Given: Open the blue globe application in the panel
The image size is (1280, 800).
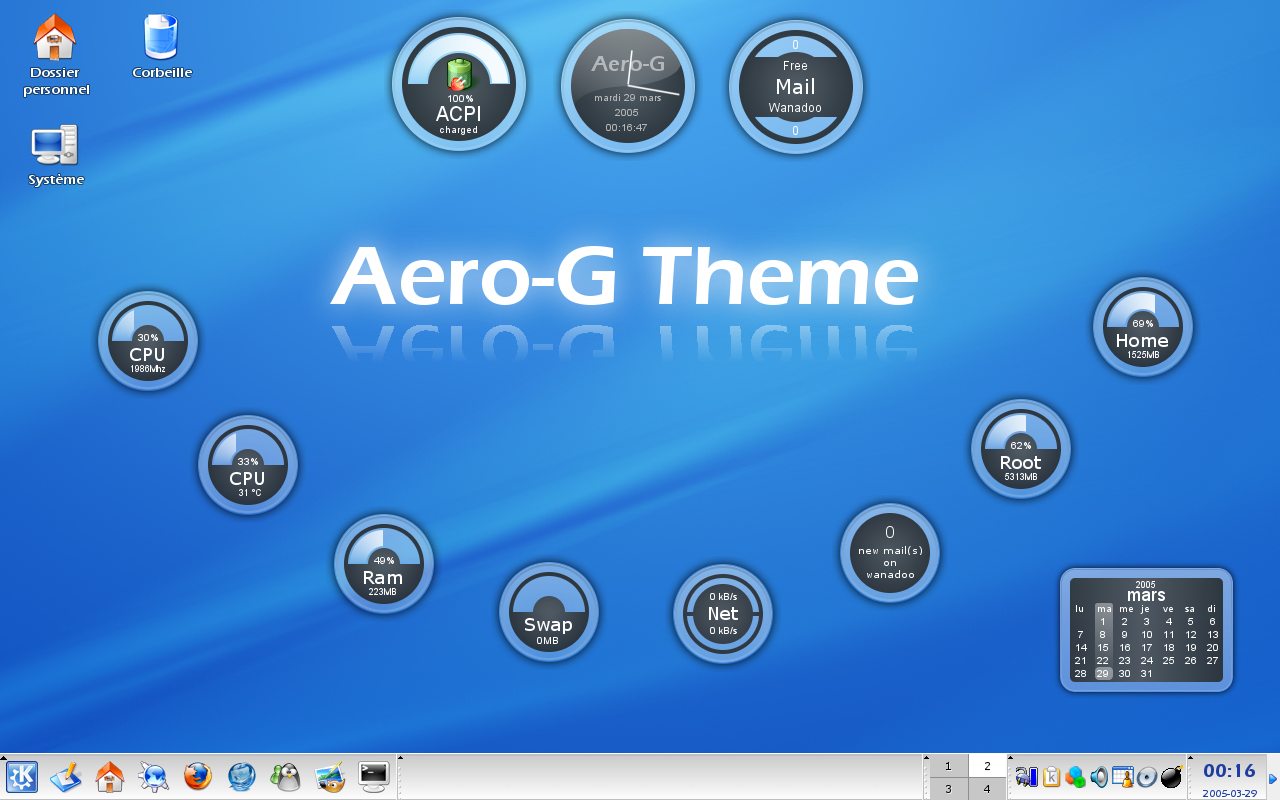Looking at the screenshot, I should coord(242,777).
